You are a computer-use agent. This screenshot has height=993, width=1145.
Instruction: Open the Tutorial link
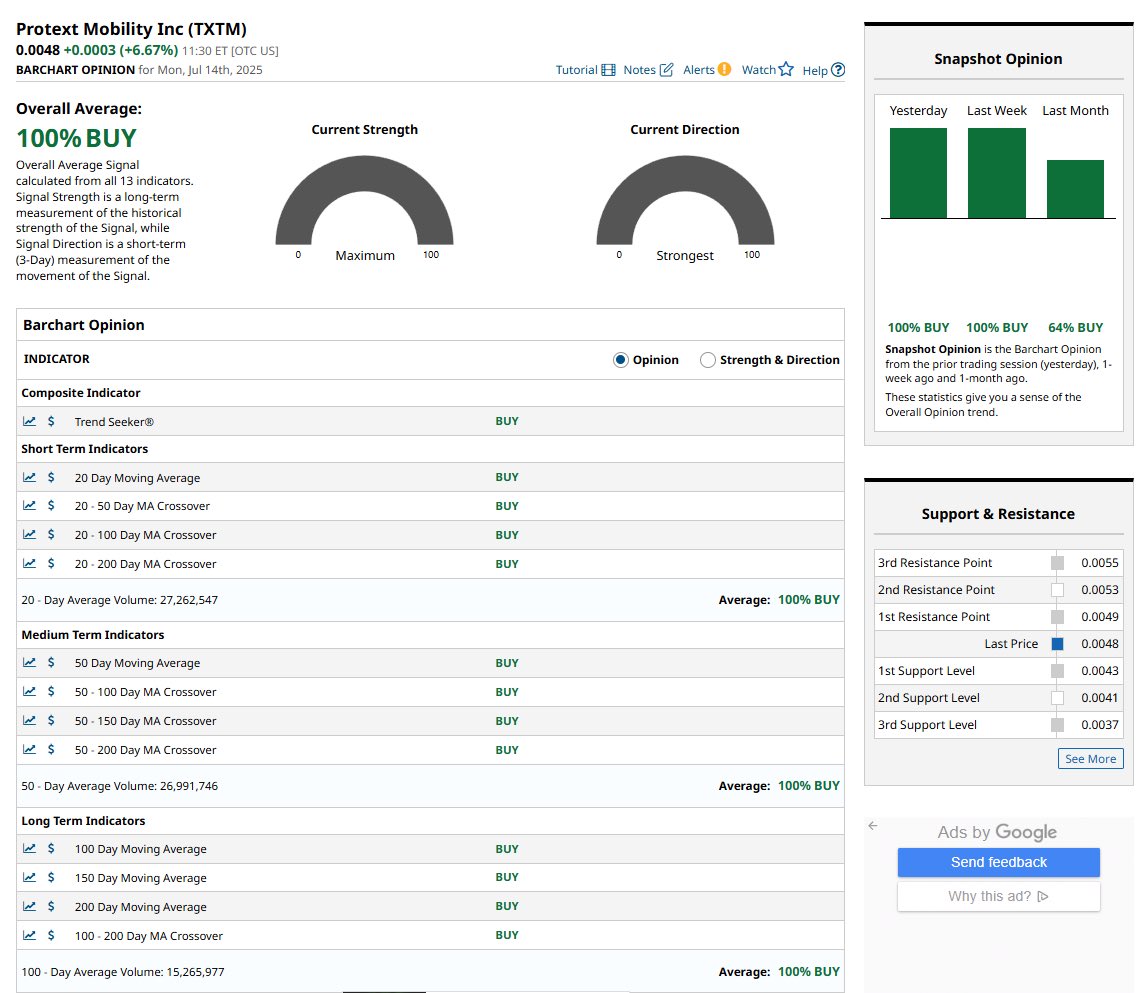point(576,70)
